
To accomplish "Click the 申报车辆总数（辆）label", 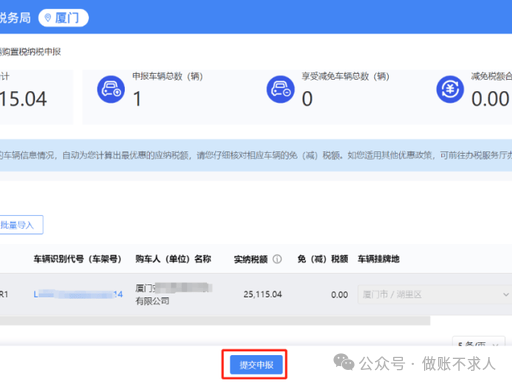I will 168,76.
